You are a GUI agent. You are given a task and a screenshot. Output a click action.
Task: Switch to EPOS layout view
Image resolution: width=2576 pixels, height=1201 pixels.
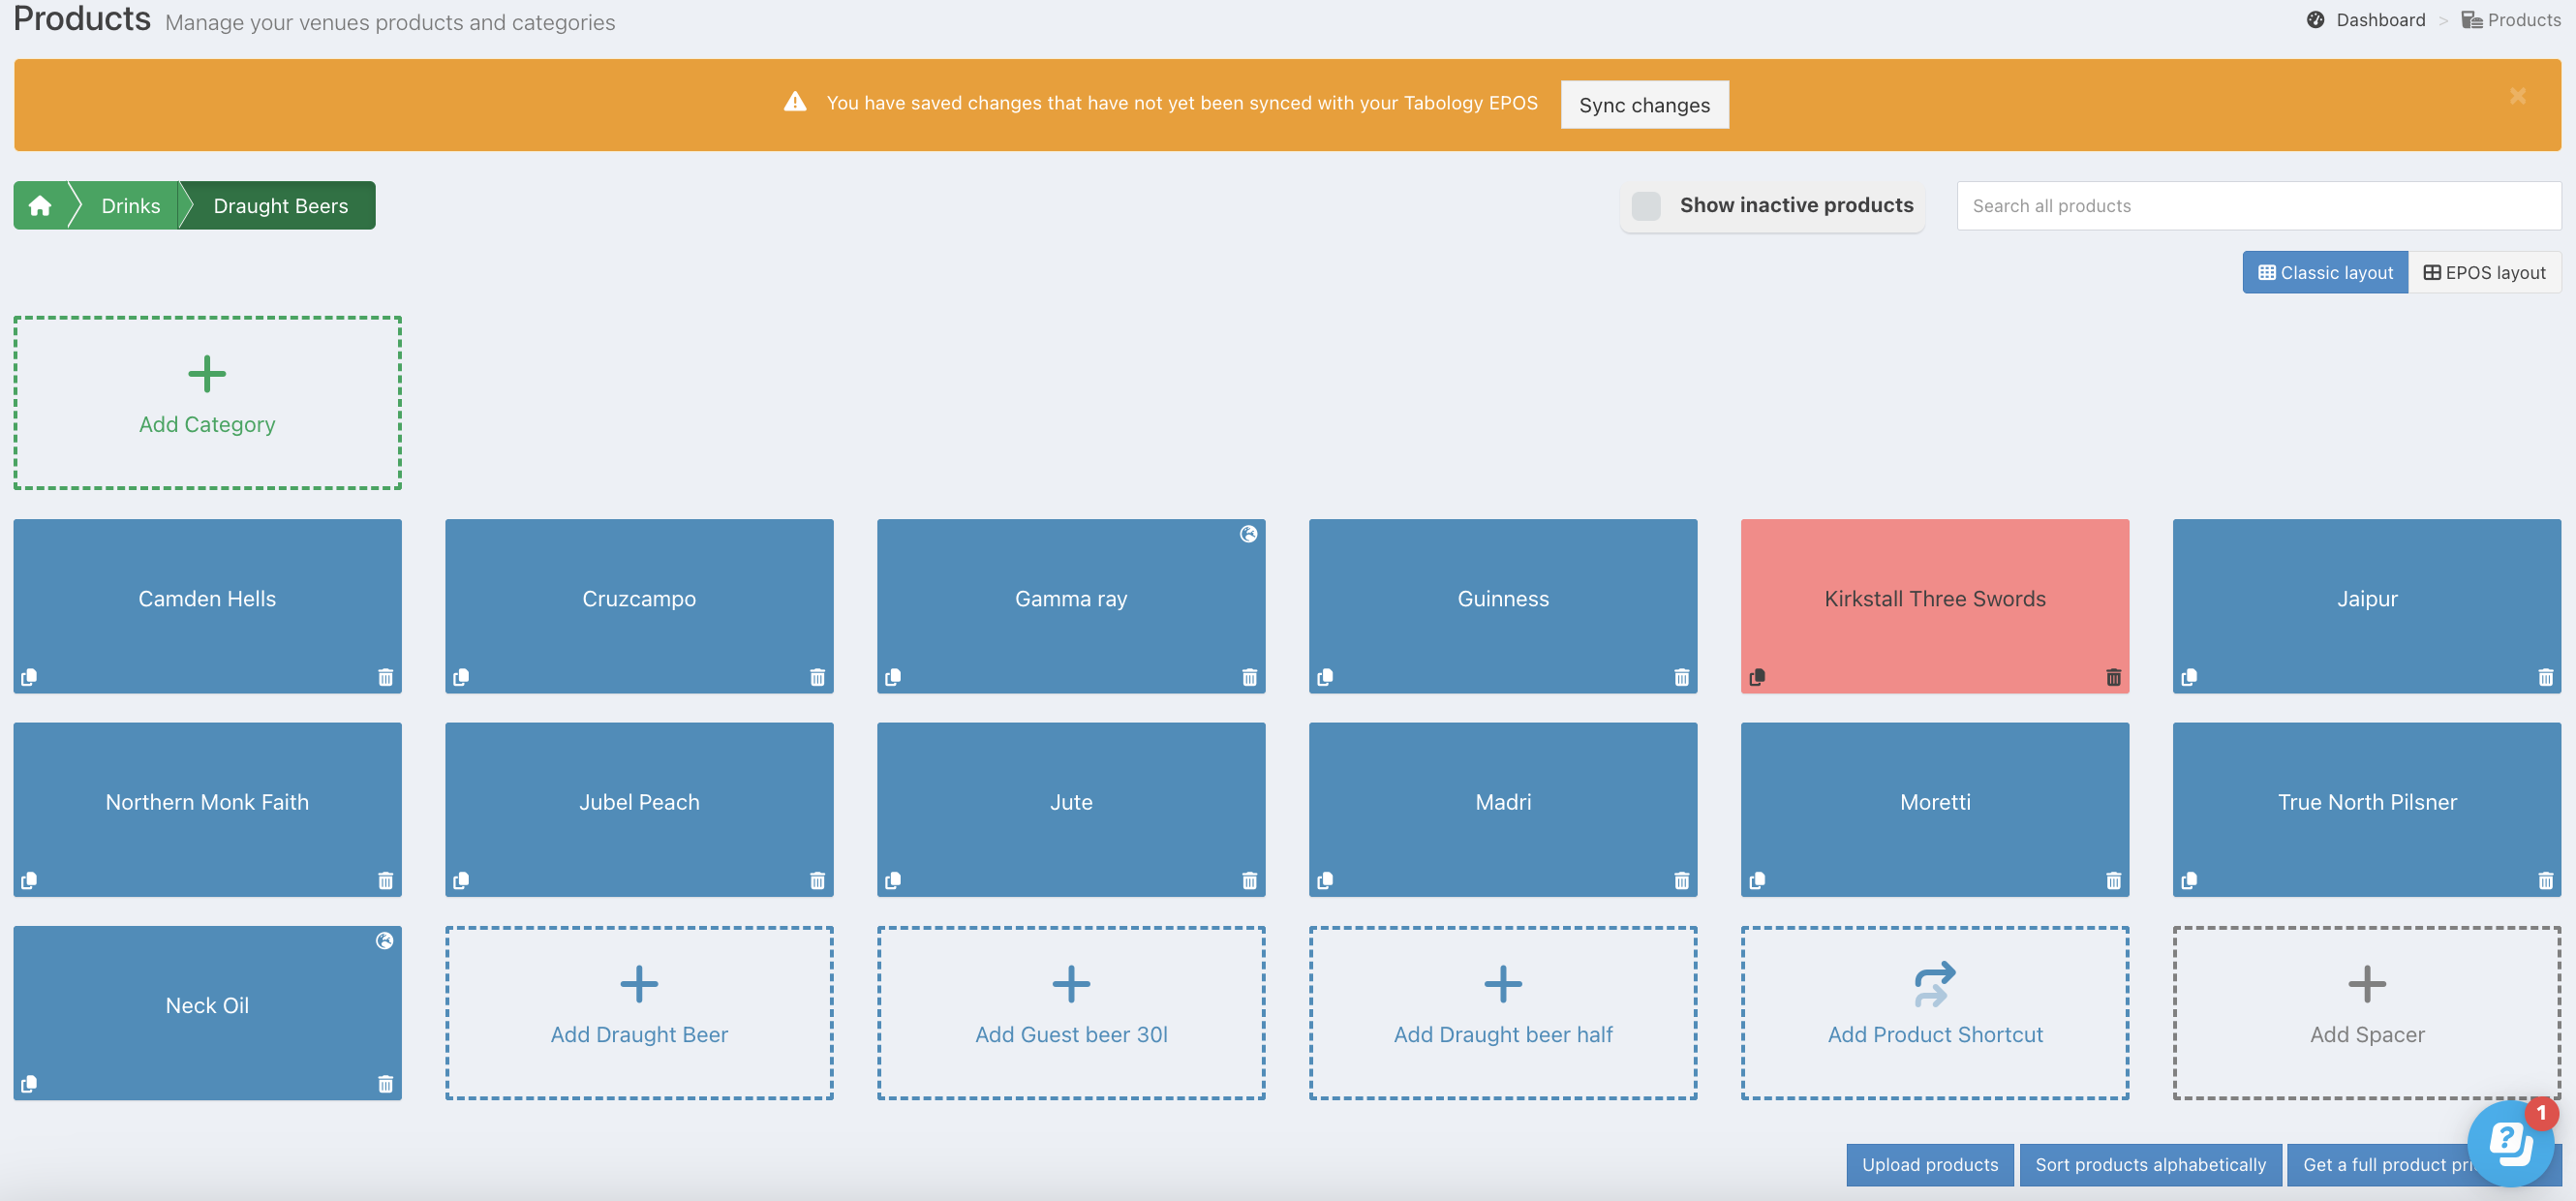(x=2485, y=272)
